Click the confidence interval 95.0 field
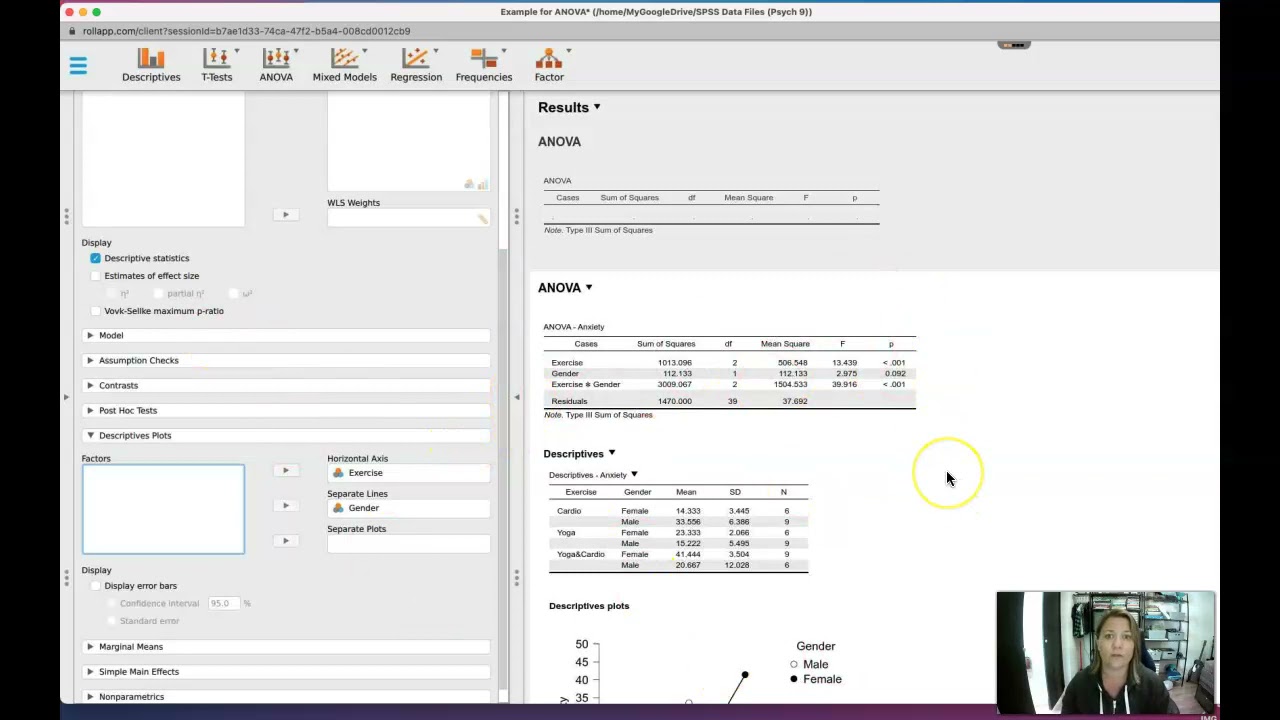Viewport: 1280px width, 720px height. coord(223,604)
